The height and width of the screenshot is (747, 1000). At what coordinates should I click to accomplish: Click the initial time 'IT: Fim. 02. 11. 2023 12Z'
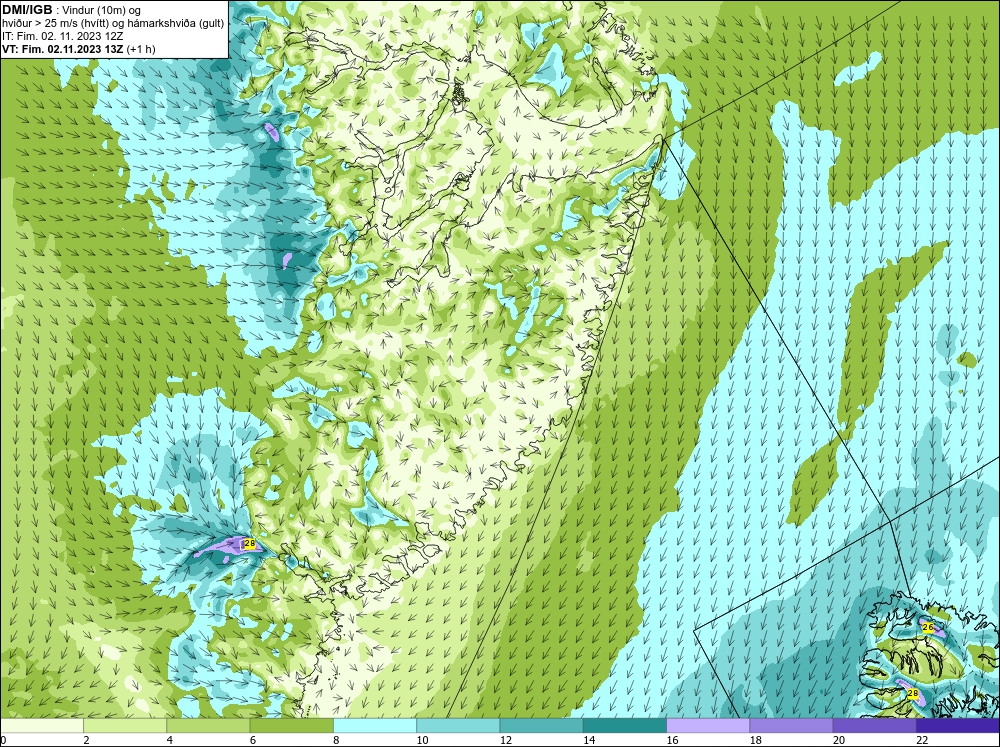[62, 36]
